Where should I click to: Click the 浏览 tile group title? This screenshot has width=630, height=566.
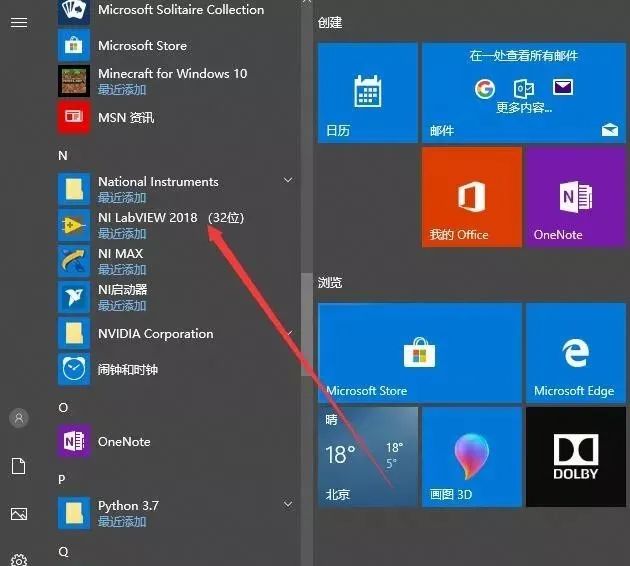pos(330,282)
